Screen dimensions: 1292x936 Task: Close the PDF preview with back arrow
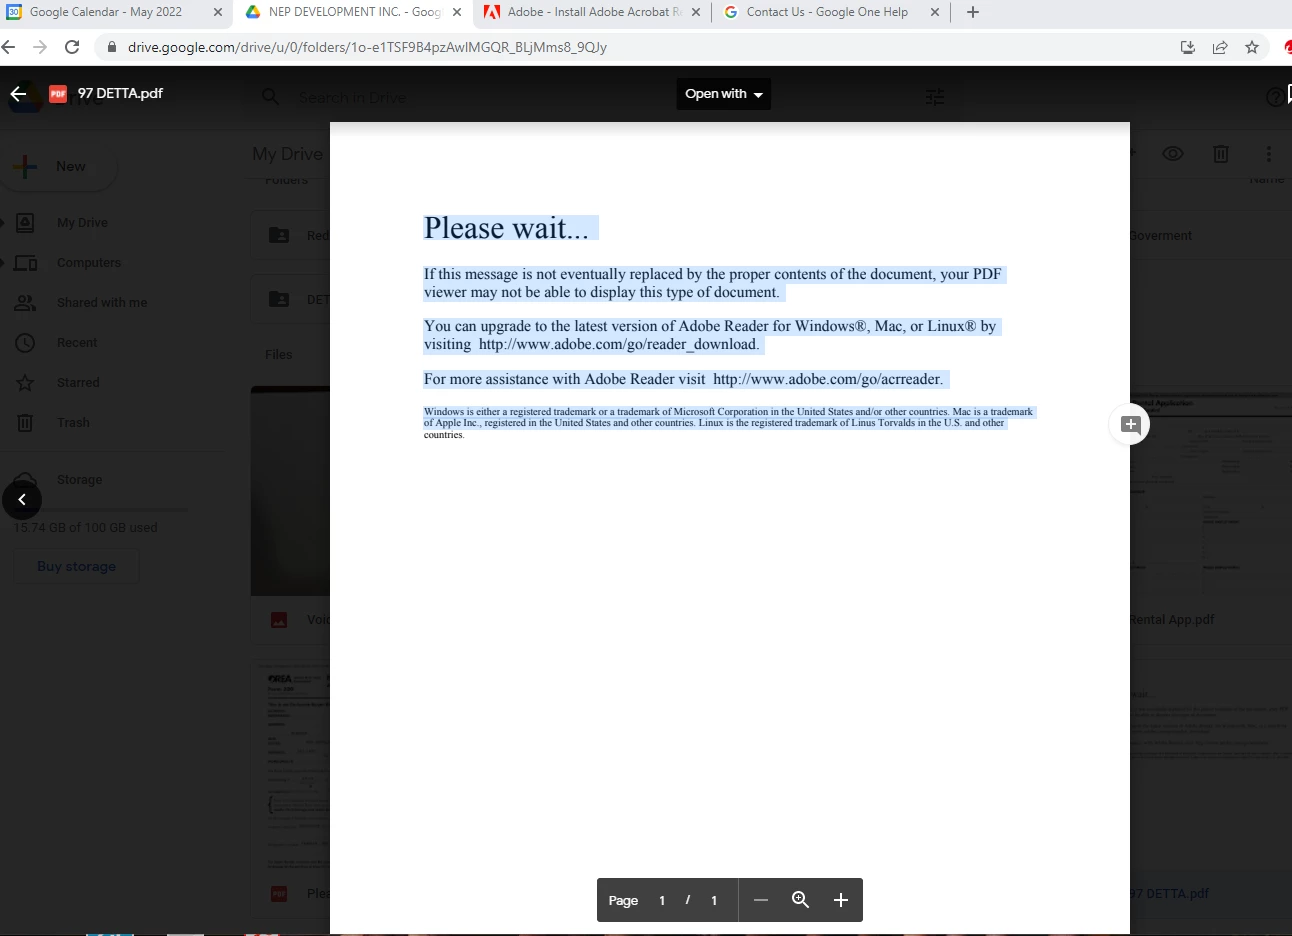(18, 94)
